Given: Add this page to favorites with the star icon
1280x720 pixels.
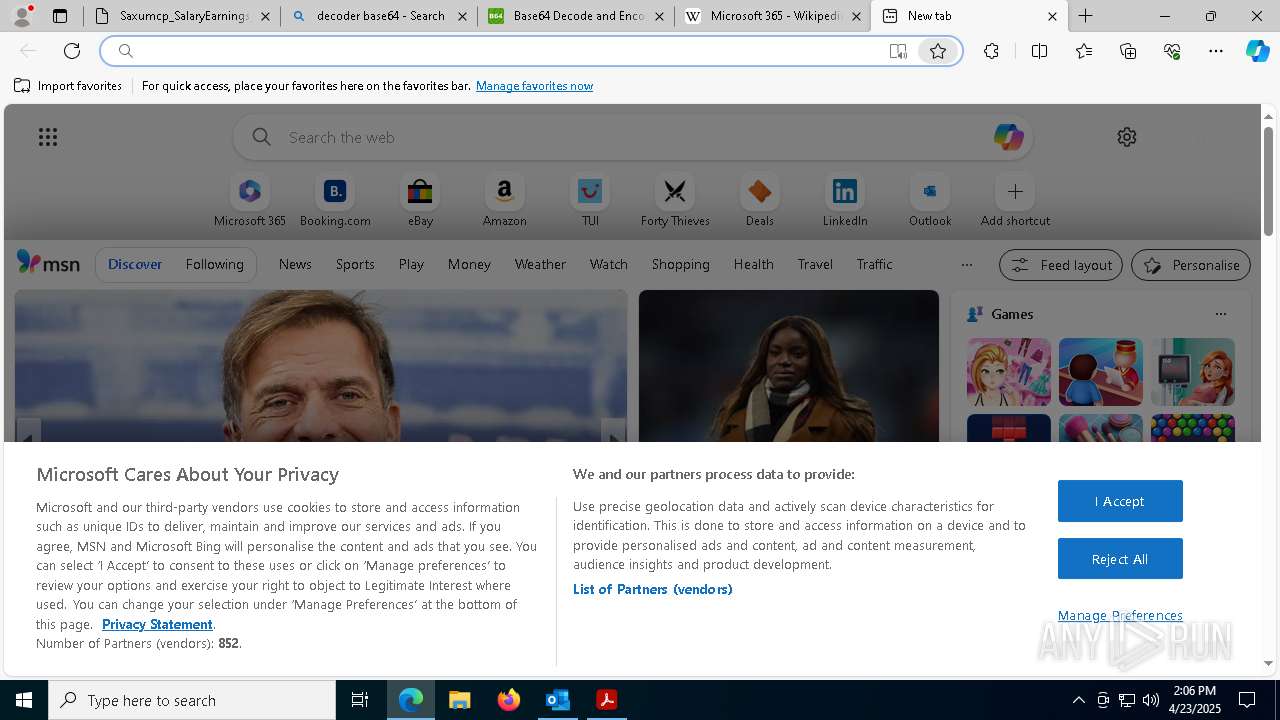Looking at the screenshot, I should point(938,51).
